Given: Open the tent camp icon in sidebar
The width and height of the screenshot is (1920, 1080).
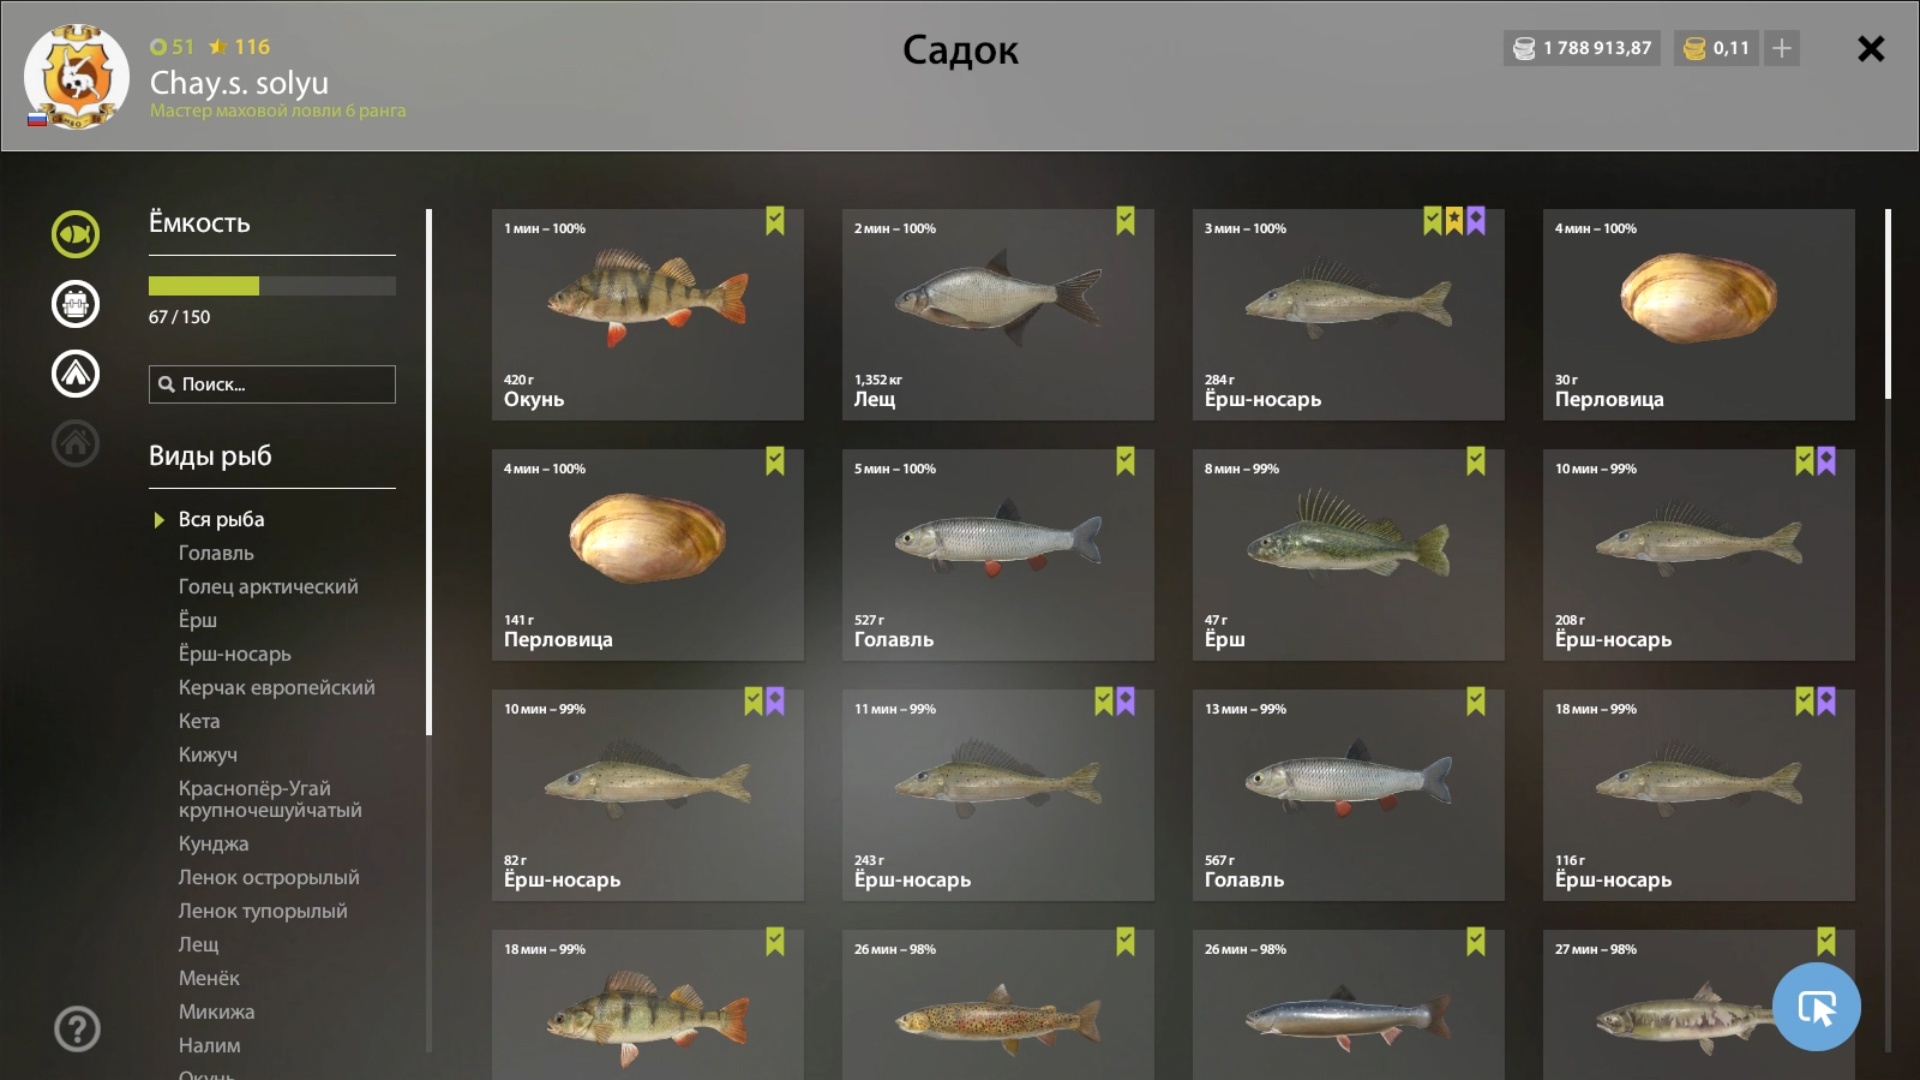Looking at the screenshot, I should [x=76, y=374].
